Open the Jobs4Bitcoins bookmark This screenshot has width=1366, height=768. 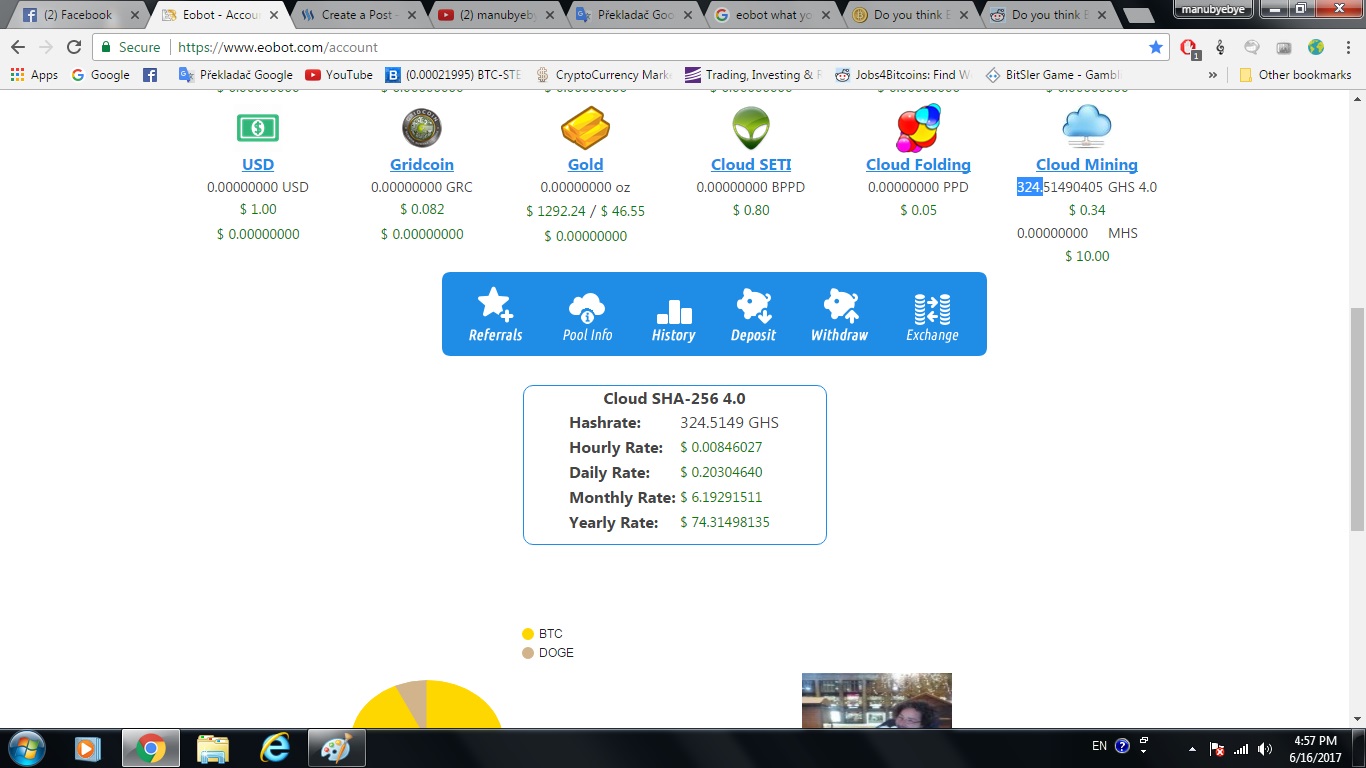click(903, 75)
